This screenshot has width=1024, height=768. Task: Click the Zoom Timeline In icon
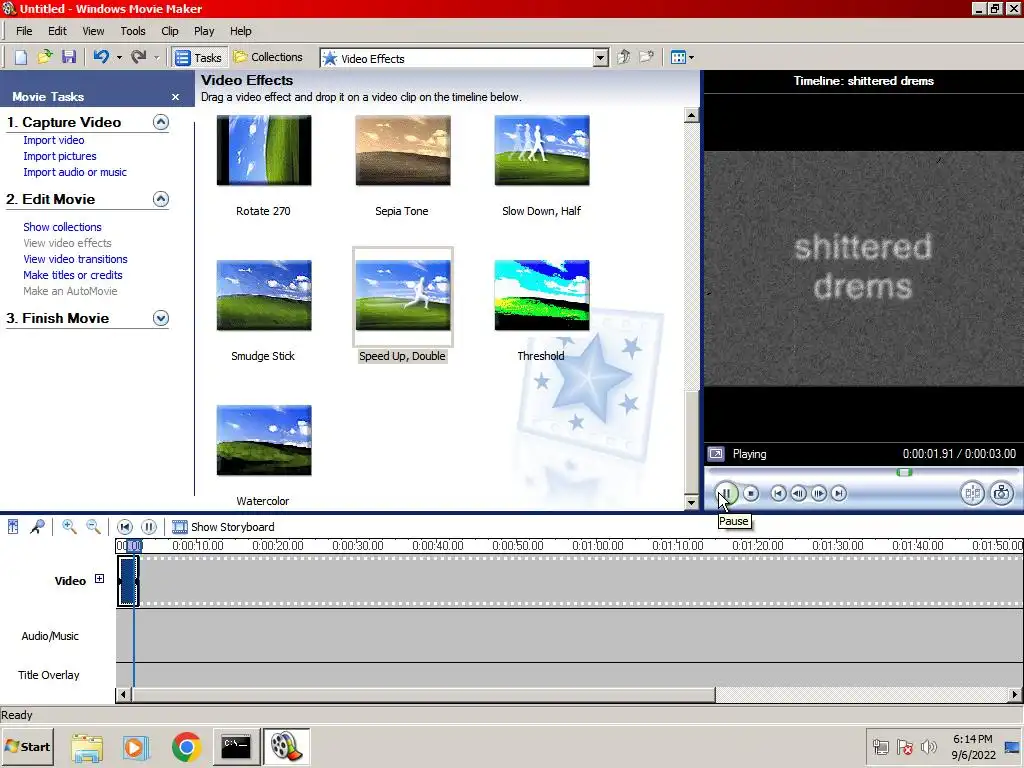point(69,526)
